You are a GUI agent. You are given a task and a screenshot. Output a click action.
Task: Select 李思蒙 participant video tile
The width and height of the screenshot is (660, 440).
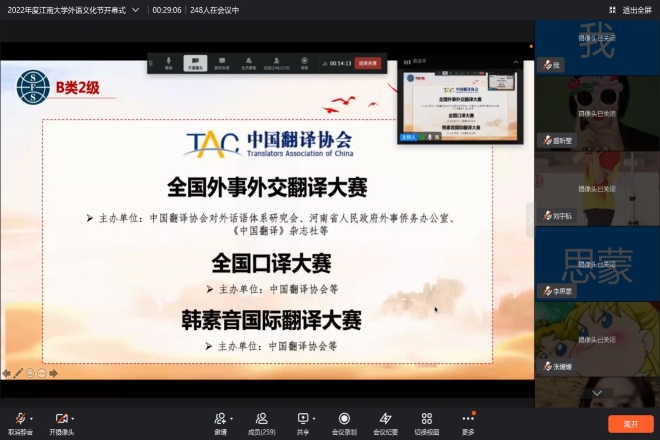tap(597, 264)
